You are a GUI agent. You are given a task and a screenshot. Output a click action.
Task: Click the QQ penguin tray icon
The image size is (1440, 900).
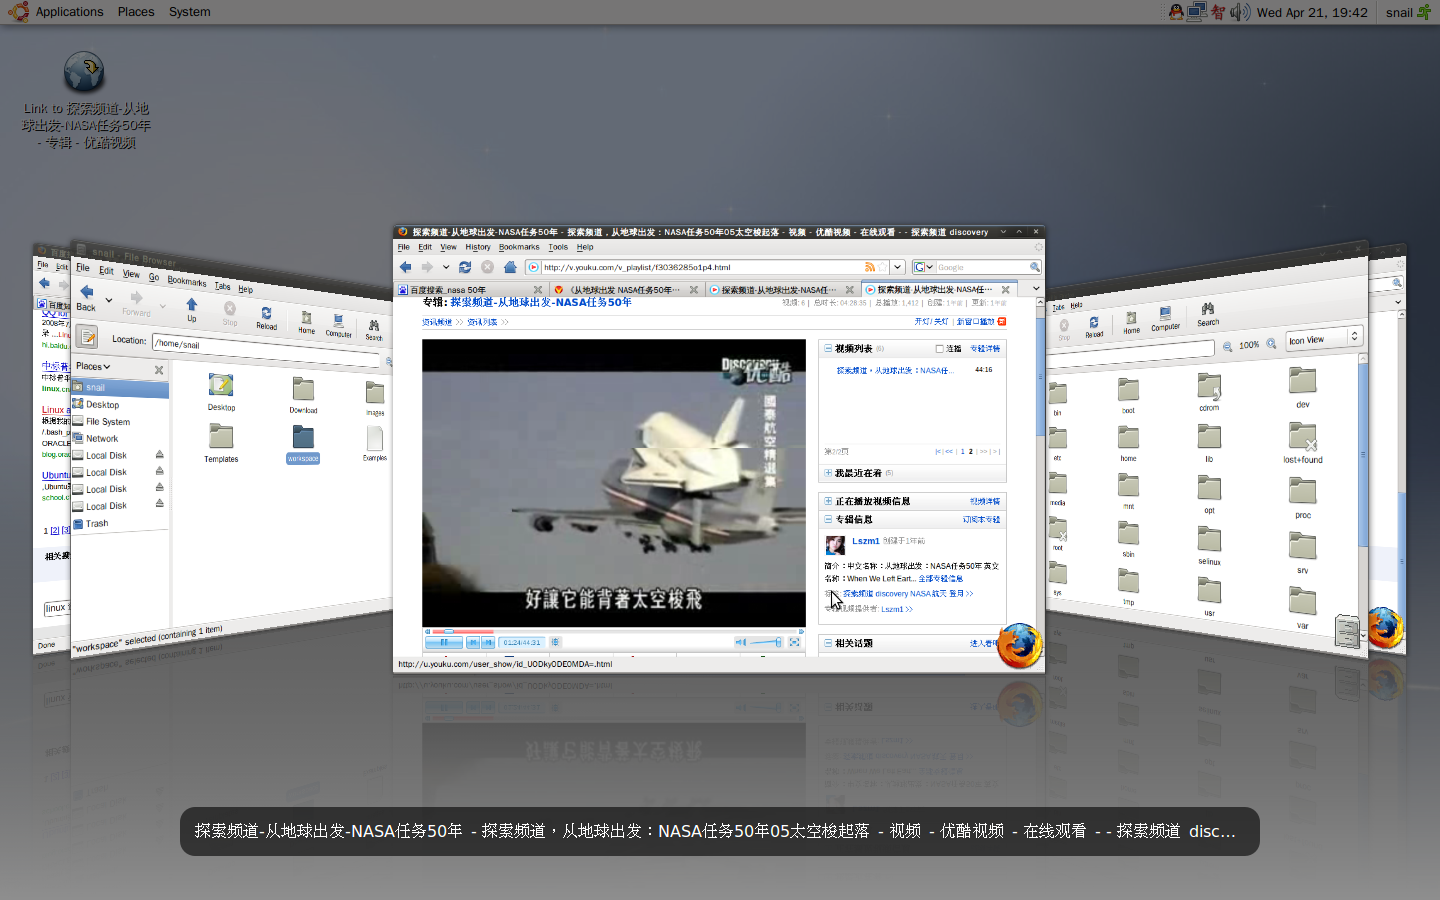pyautogui.click(x=1176, y=12)
